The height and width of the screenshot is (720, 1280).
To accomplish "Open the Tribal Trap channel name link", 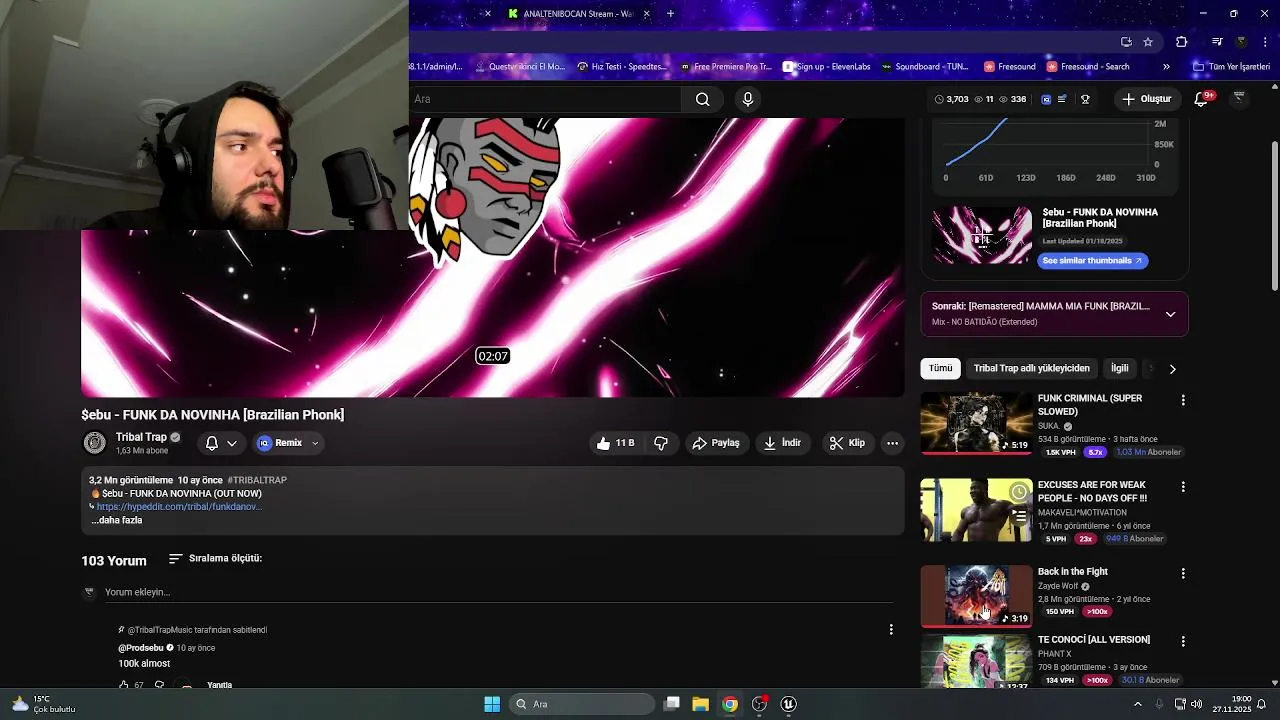I will click(x=141, y=437).
